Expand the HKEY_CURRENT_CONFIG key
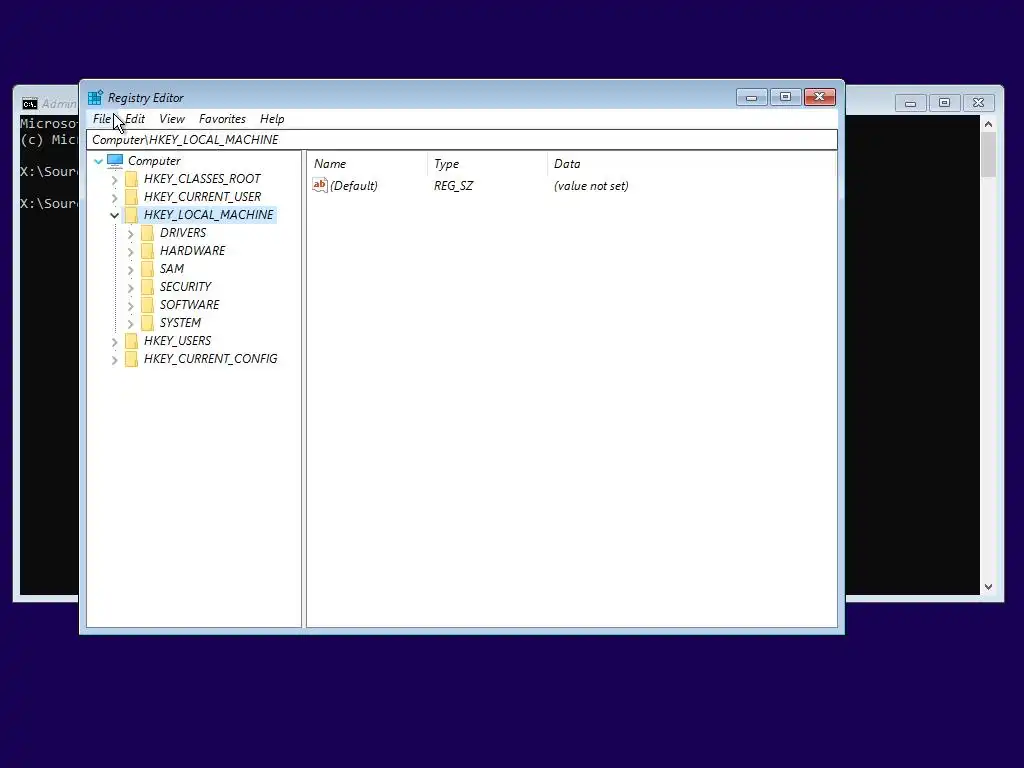Screen dimensions: 1024x768 click(115, 359)
